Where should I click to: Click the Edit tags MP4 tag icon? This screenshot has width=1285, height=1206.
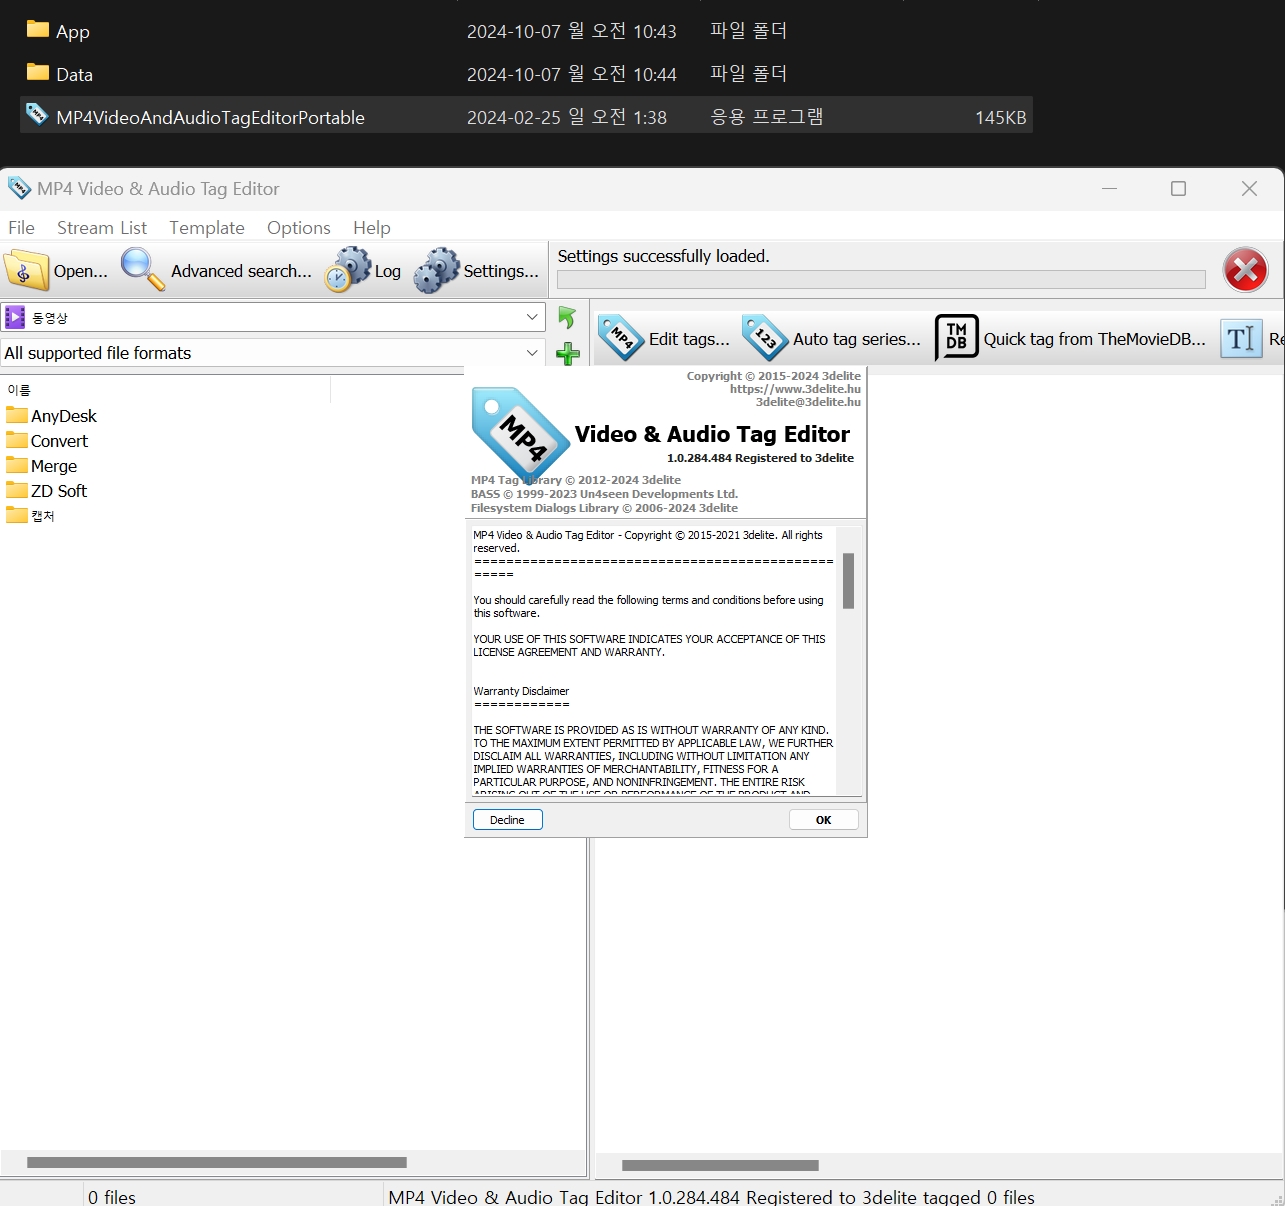tap(621, 338)
